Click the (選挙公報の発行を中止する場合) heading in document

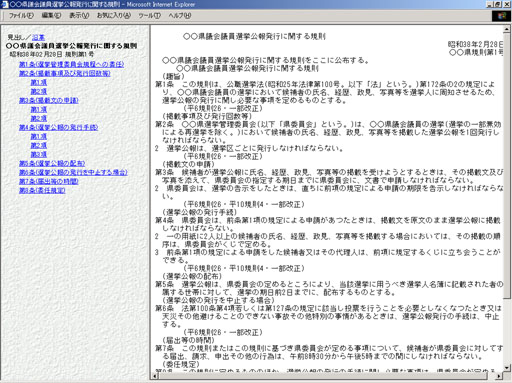click(218, 300)
